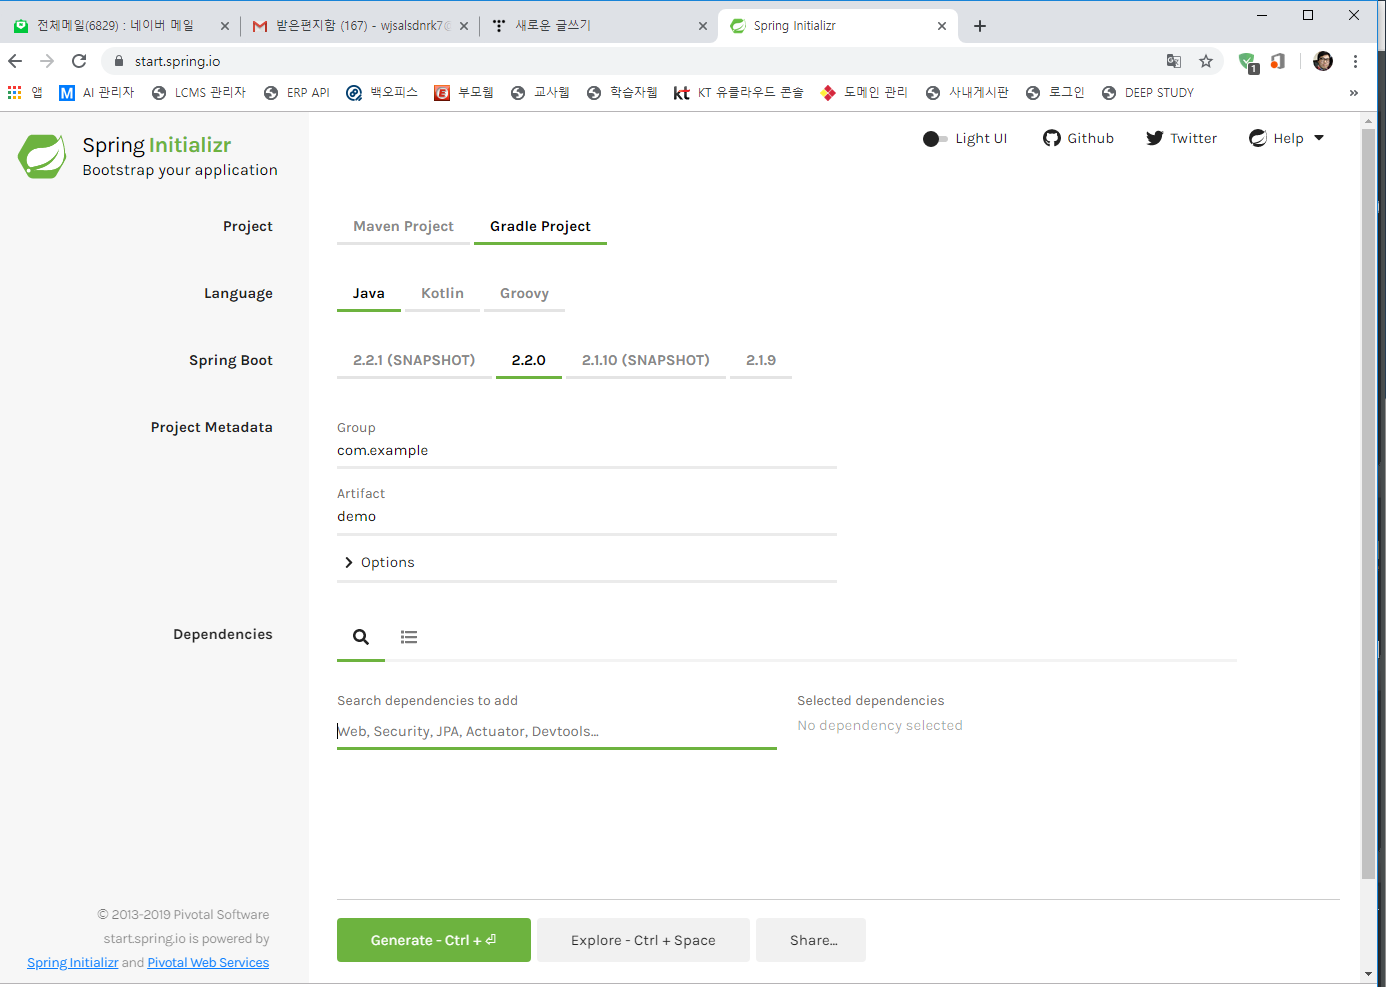The image size is (1386, 987).
Task: Open the 사내게시판 bookmark
Action: 967,93
